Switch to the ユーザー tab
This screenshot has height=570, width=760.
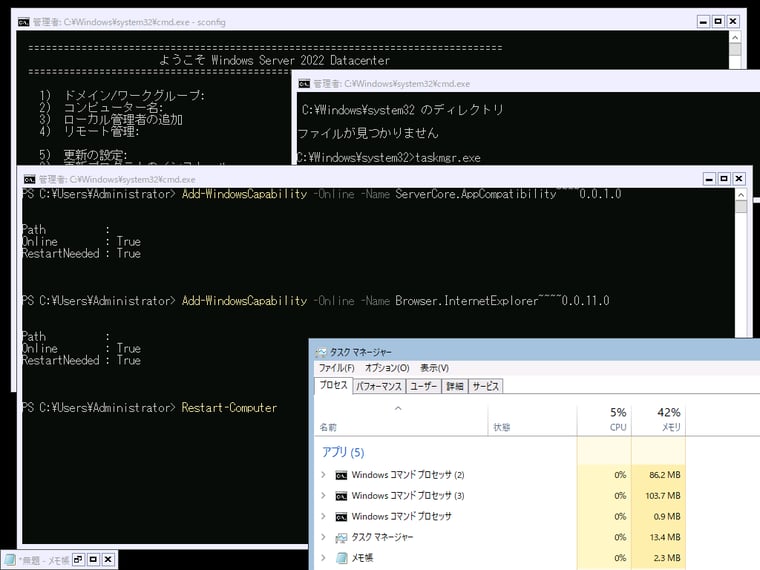[x=423, y=386]
